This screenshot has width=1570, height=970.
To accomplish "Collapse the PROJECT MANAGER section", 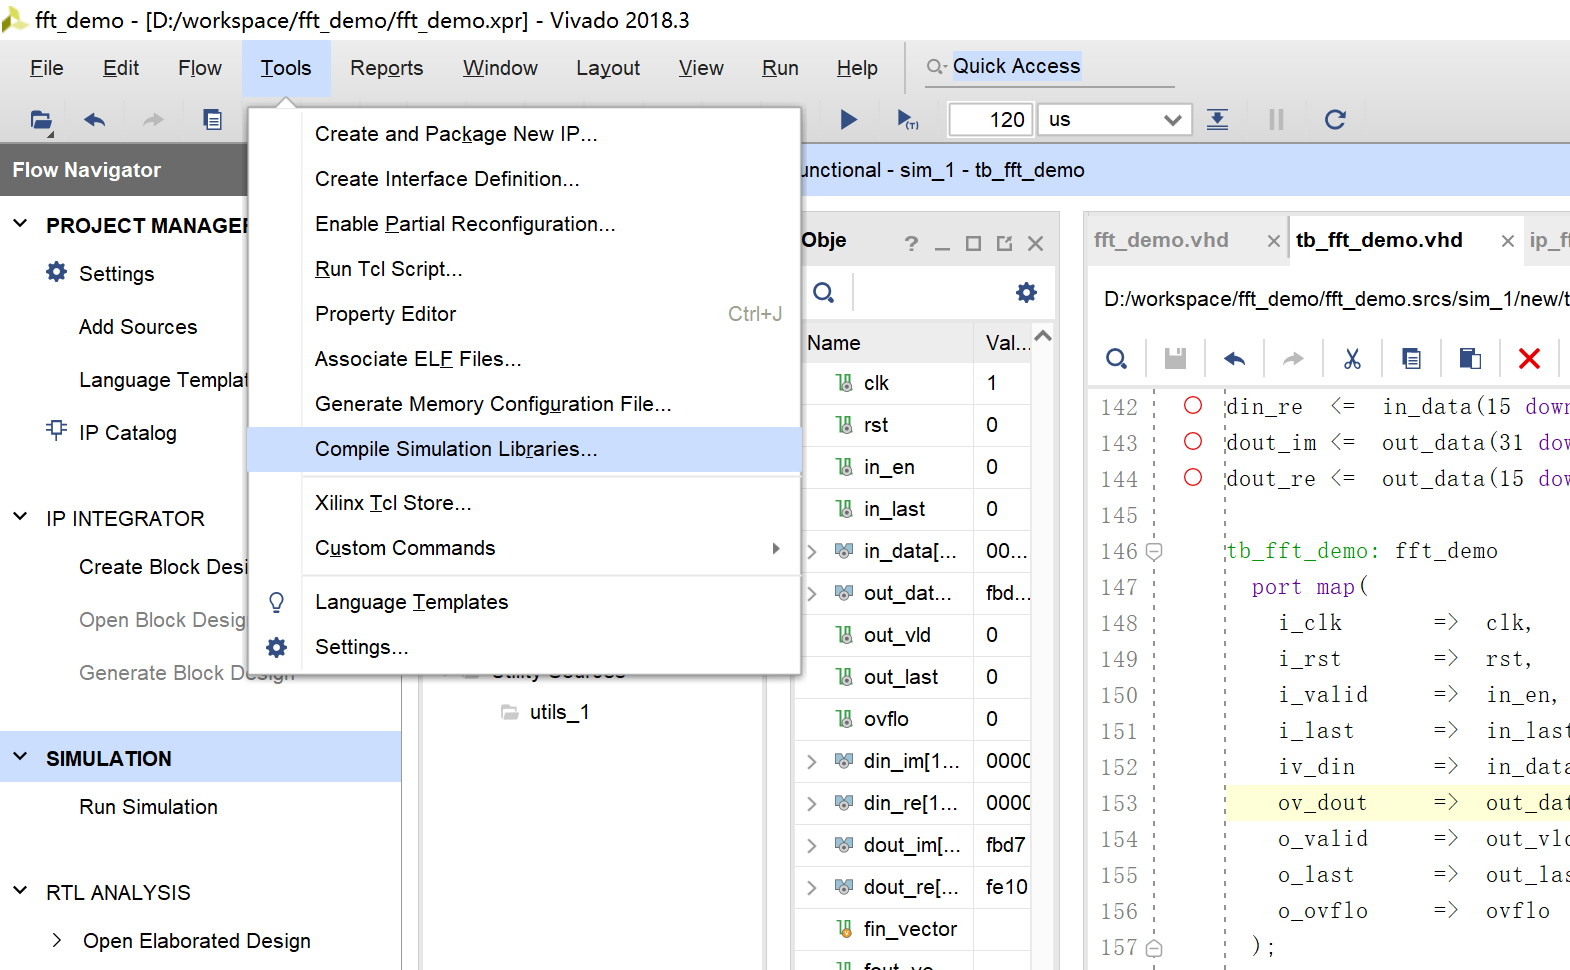I will 20,224.
